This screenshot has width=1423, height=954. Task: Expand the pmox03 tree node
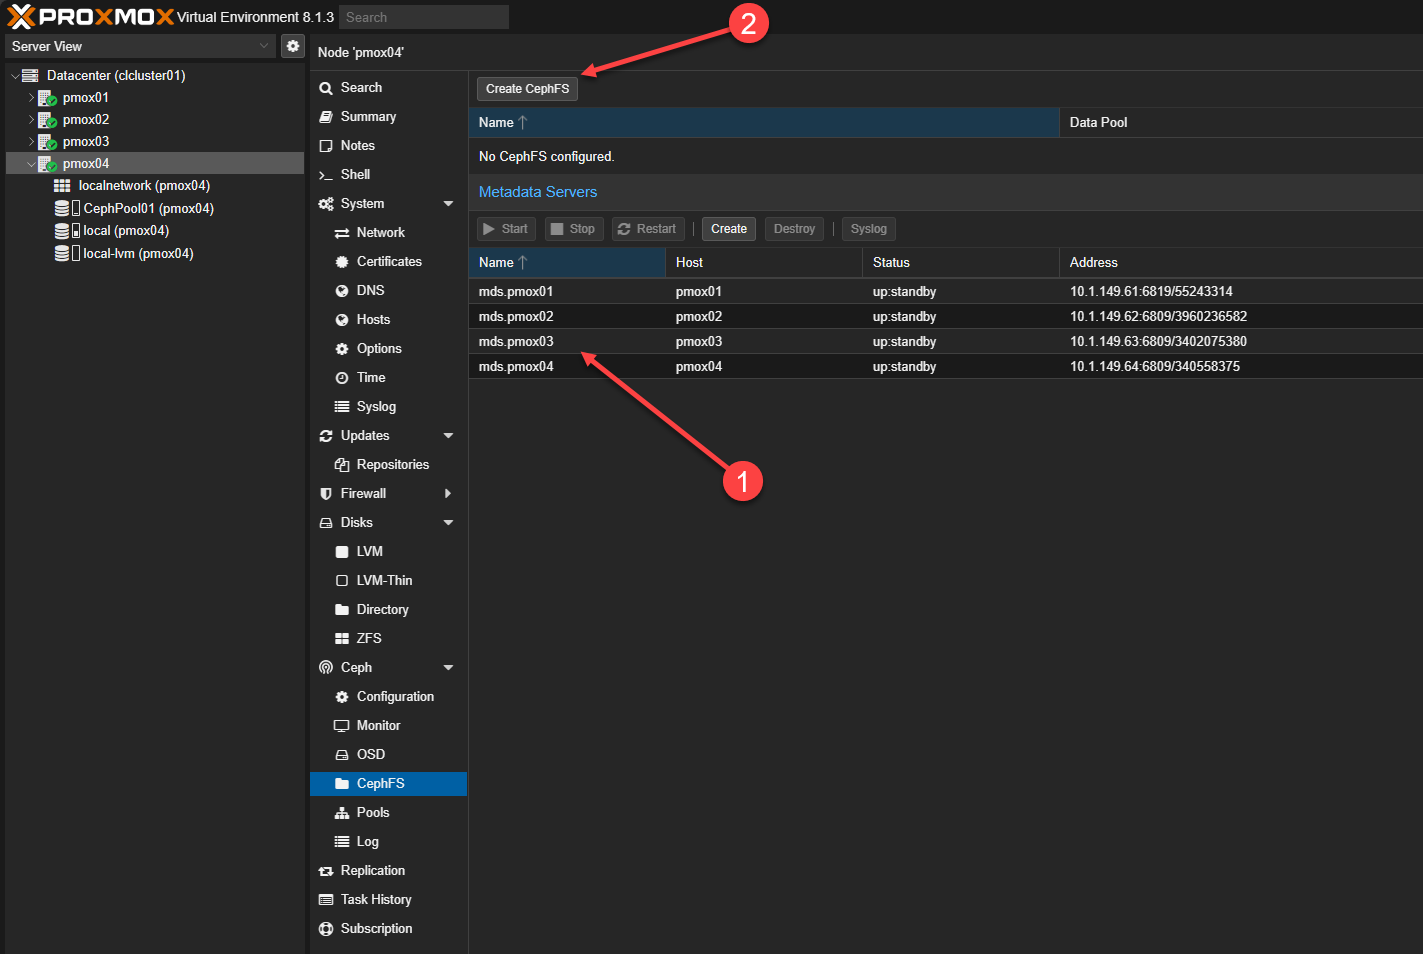click(x=31, y=142)
